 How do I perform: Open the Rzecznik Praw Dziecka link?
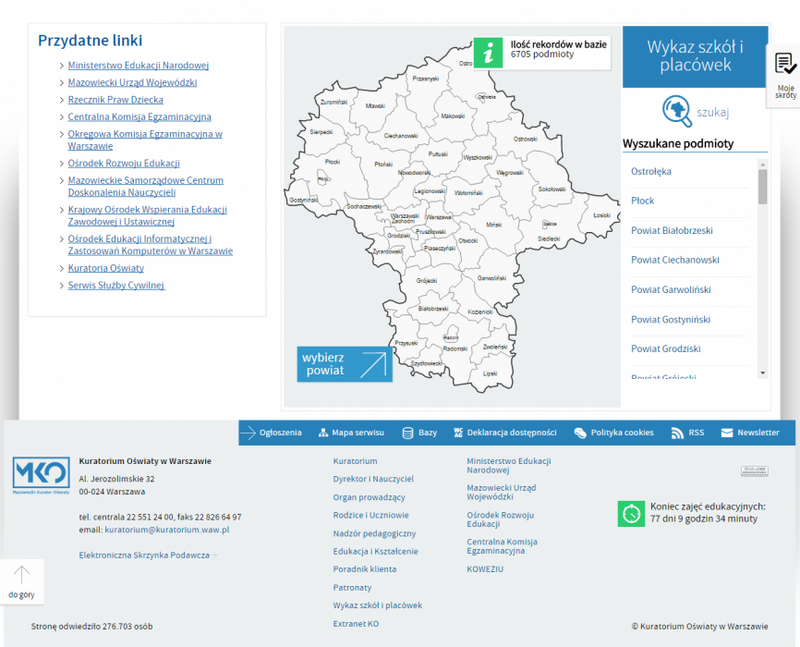tap(115, 100)
